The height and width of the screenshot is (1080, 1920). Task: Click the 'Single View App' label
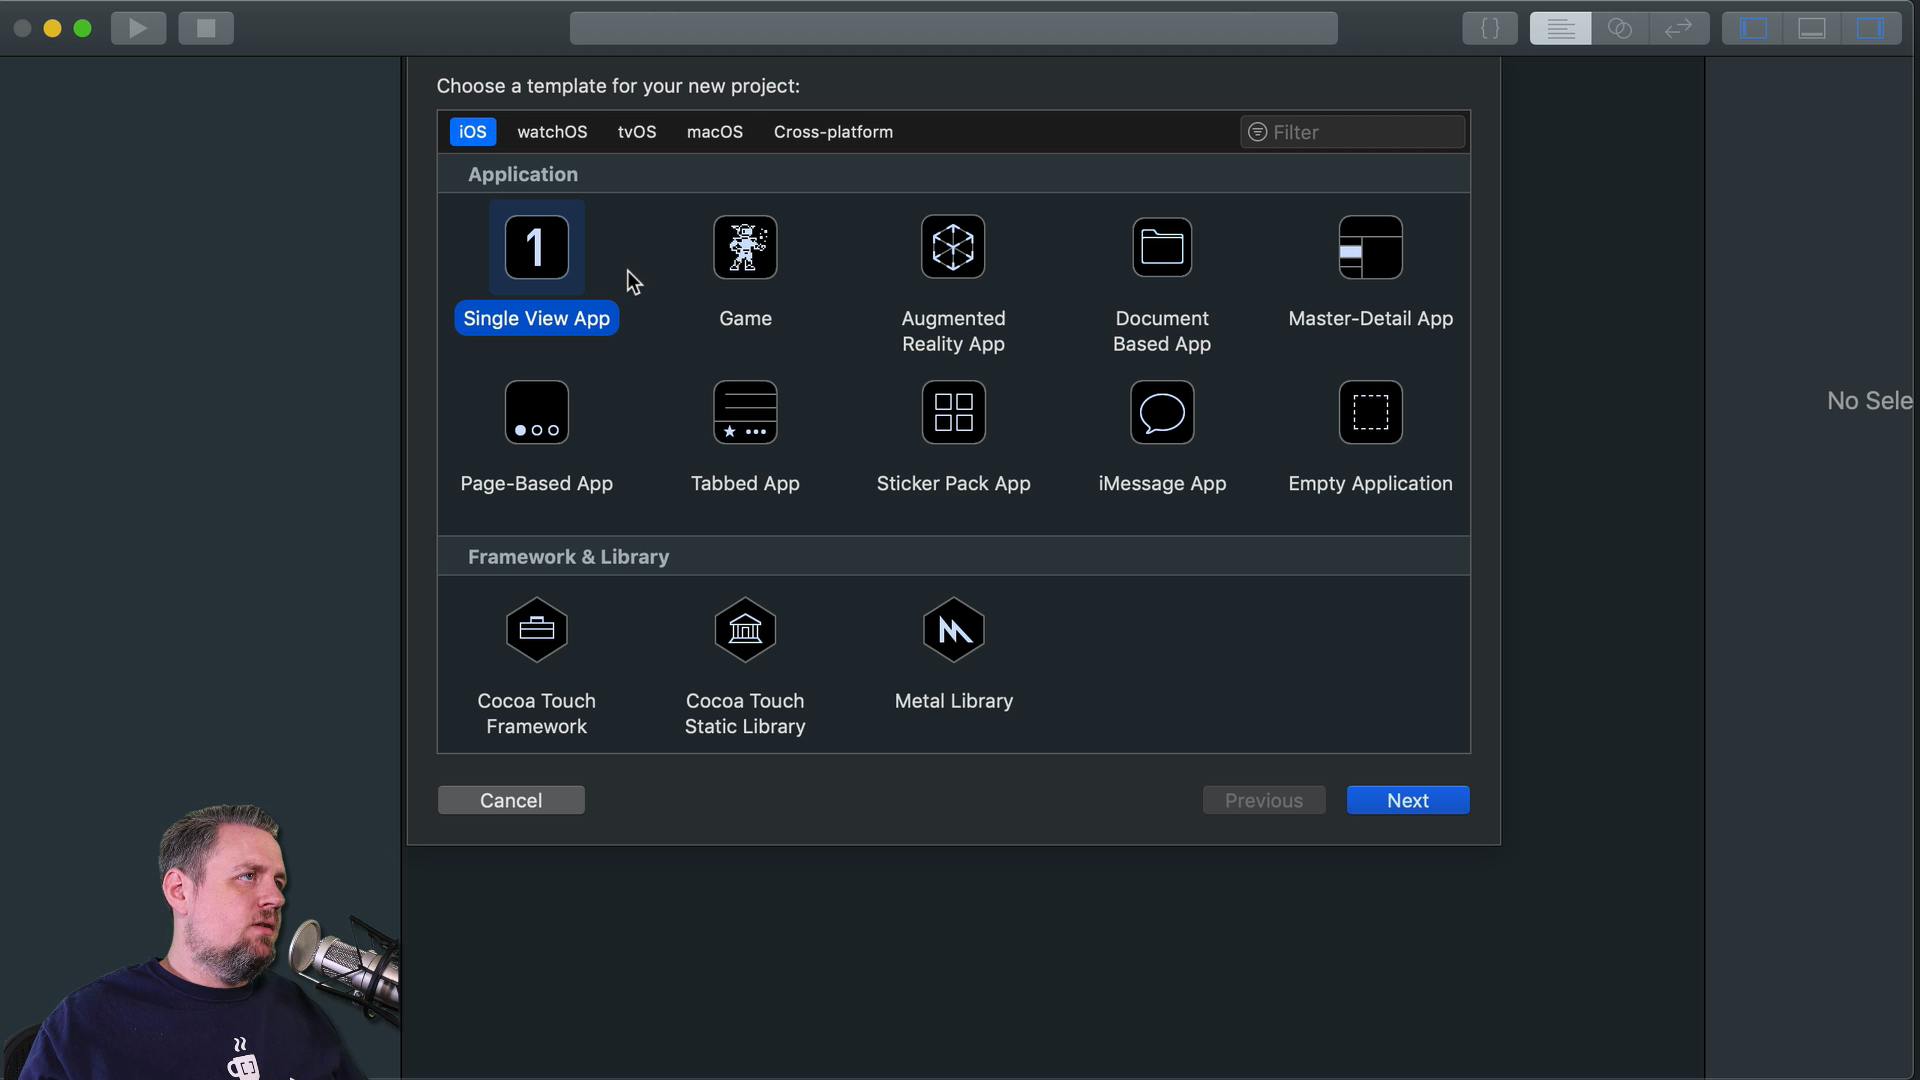pyautogui.click(x=537, y=318)
